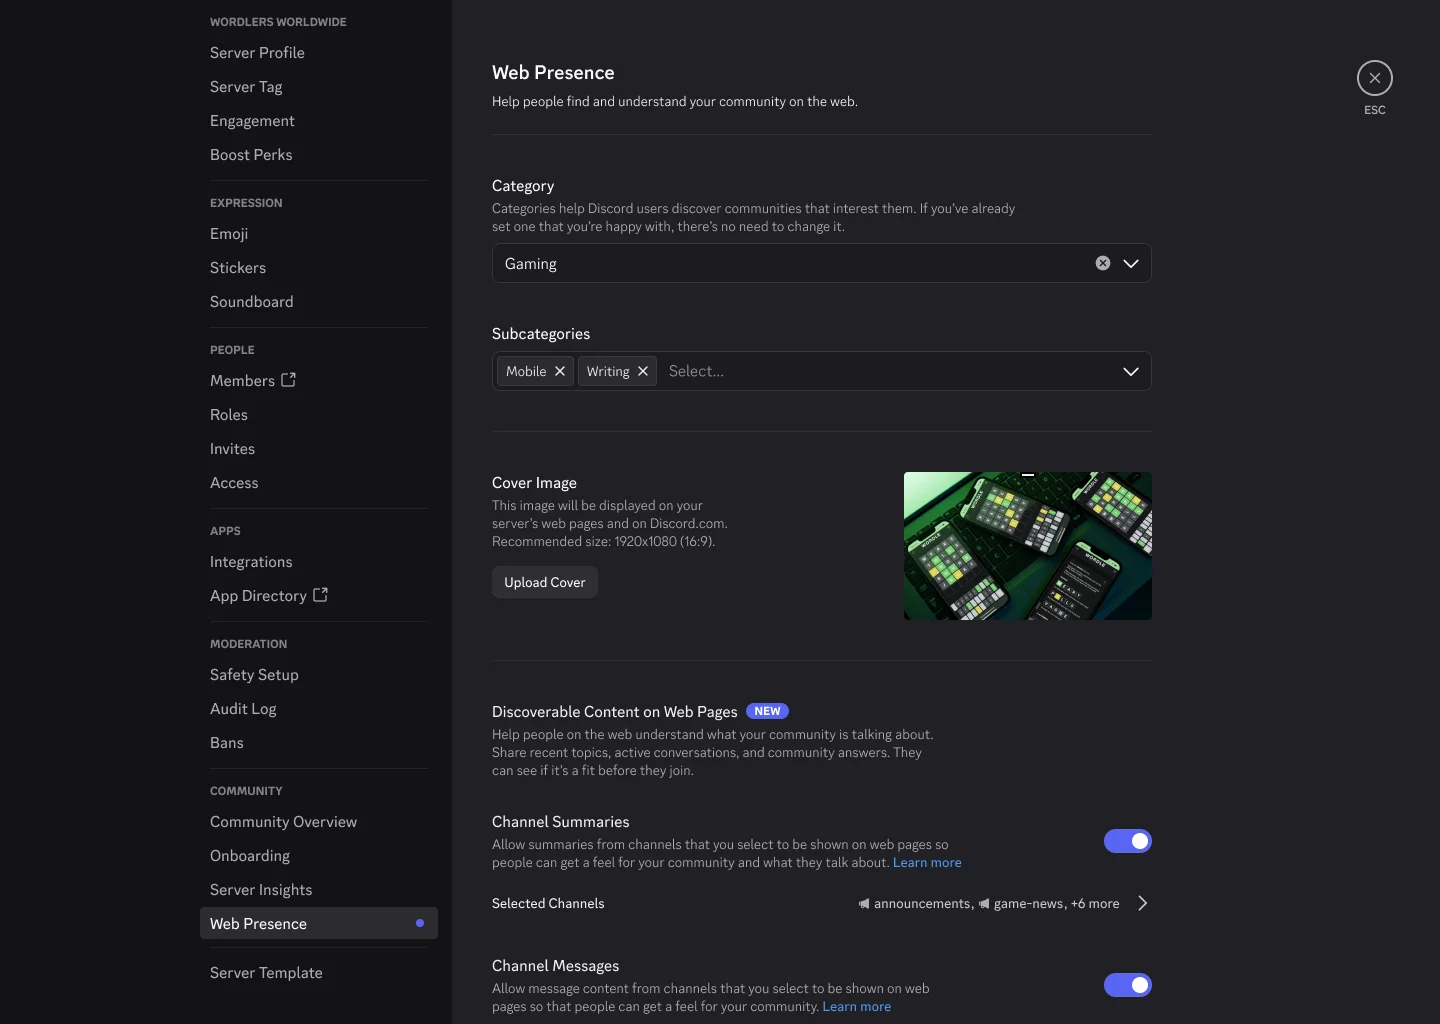Click App Directory external link icon

pos(321,595)
